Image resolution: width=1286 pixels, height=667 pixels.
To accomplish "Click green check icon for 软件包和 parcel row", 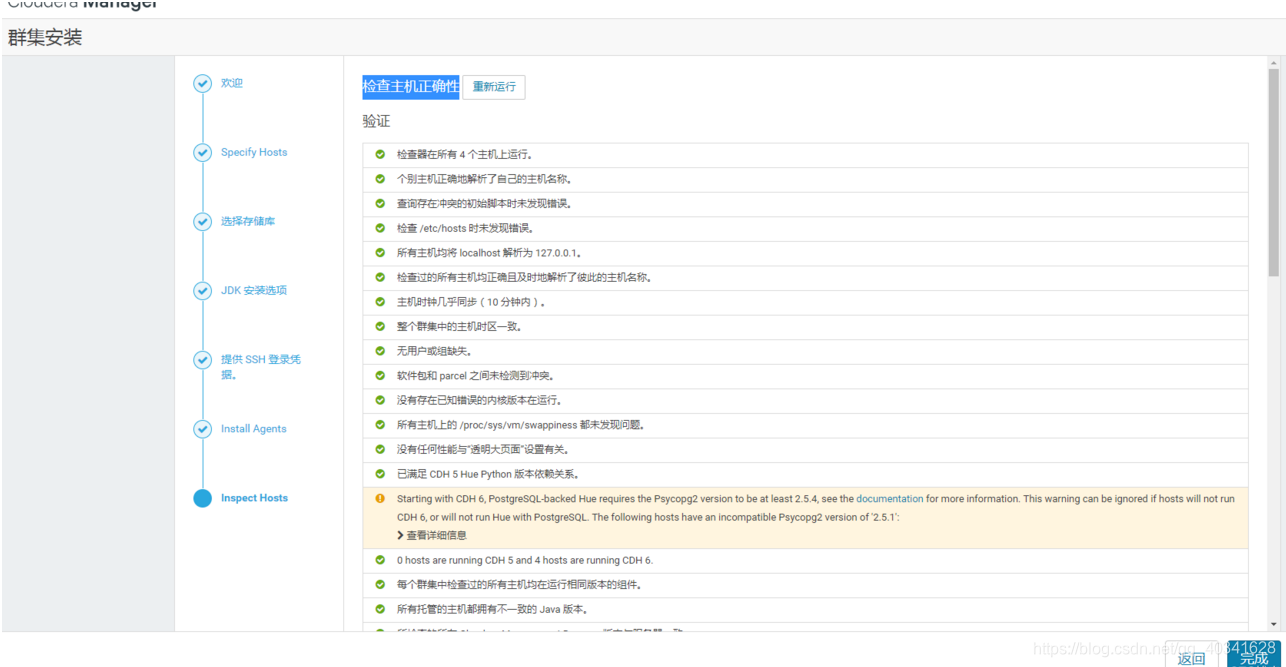I will coord(380,376).
